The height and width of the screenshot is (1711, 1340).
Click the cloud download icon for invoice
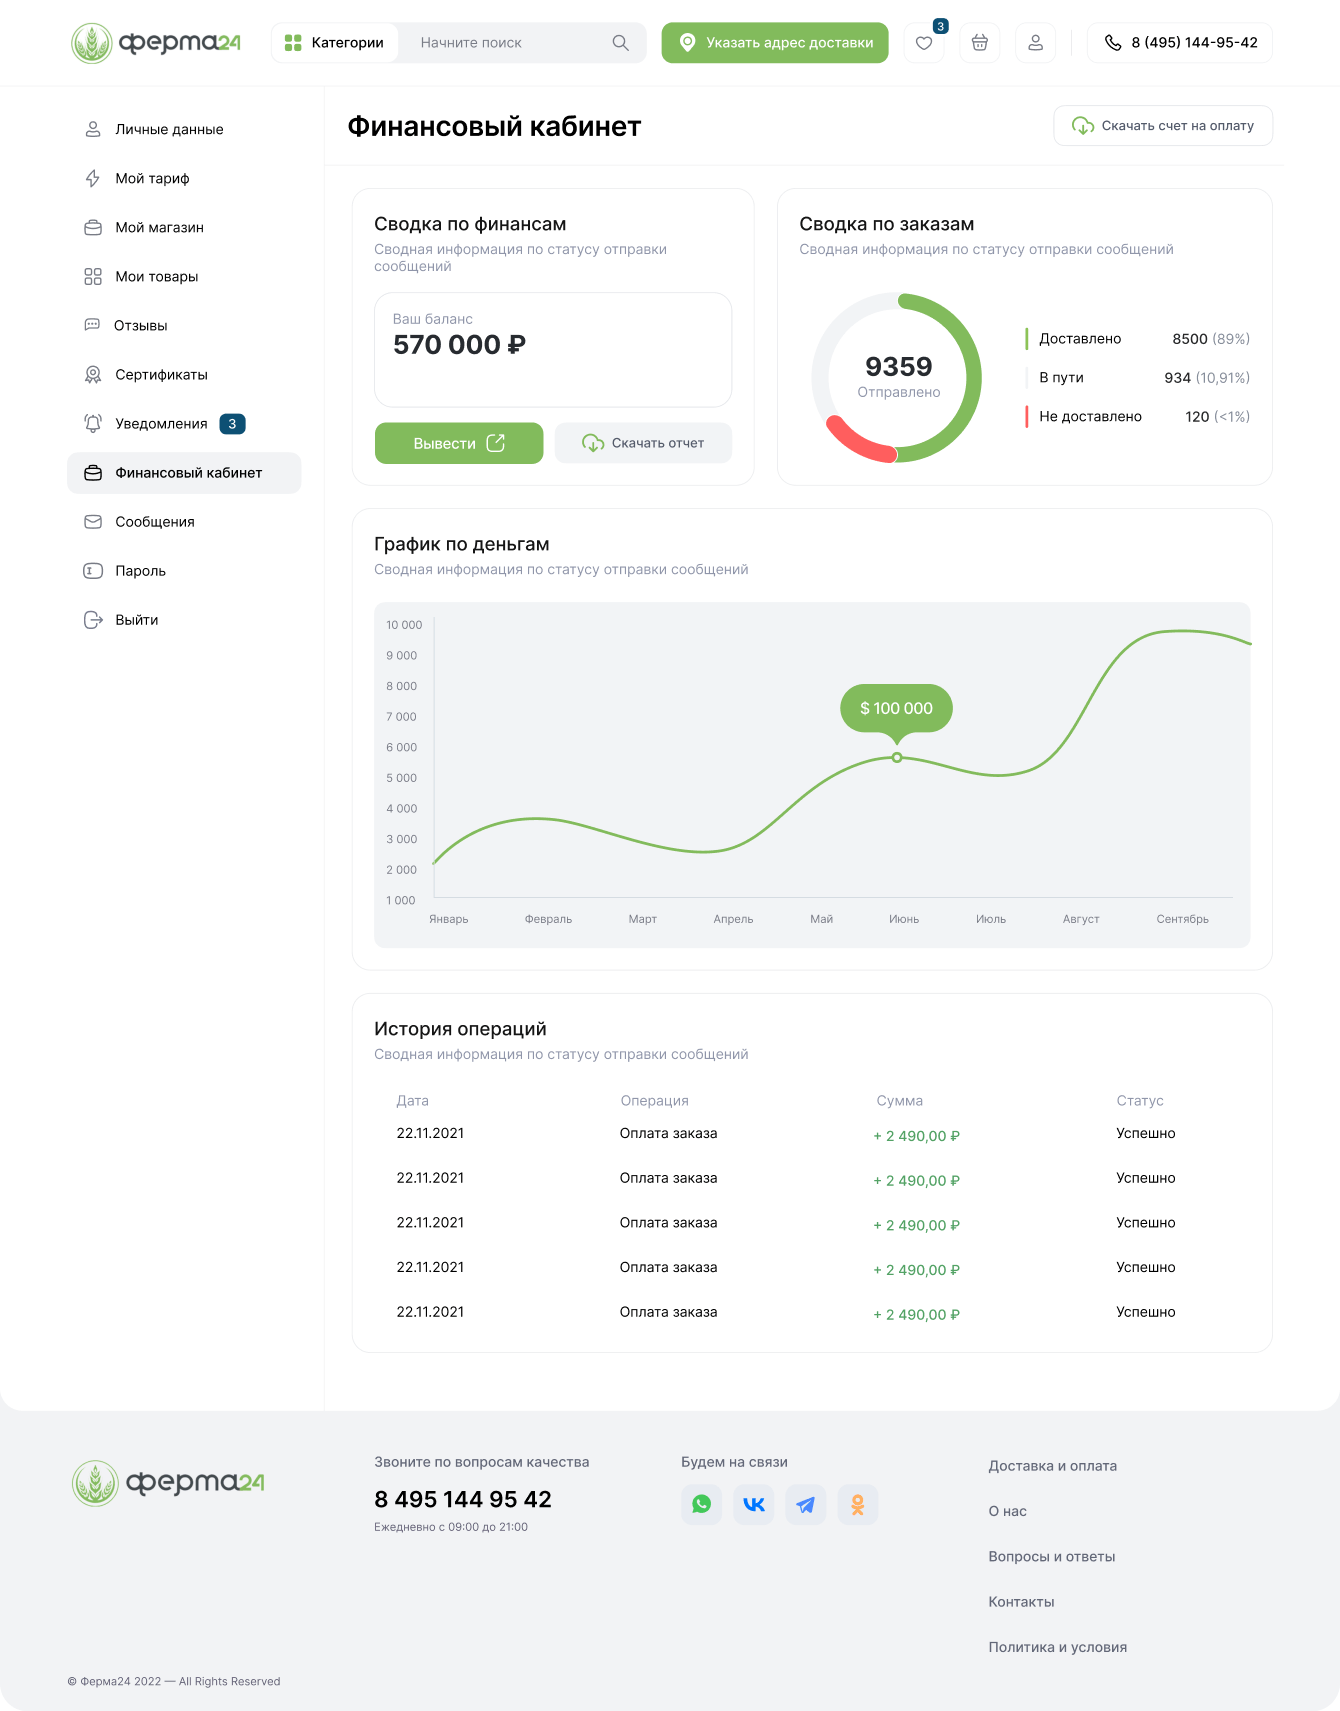coord(1083,126)
